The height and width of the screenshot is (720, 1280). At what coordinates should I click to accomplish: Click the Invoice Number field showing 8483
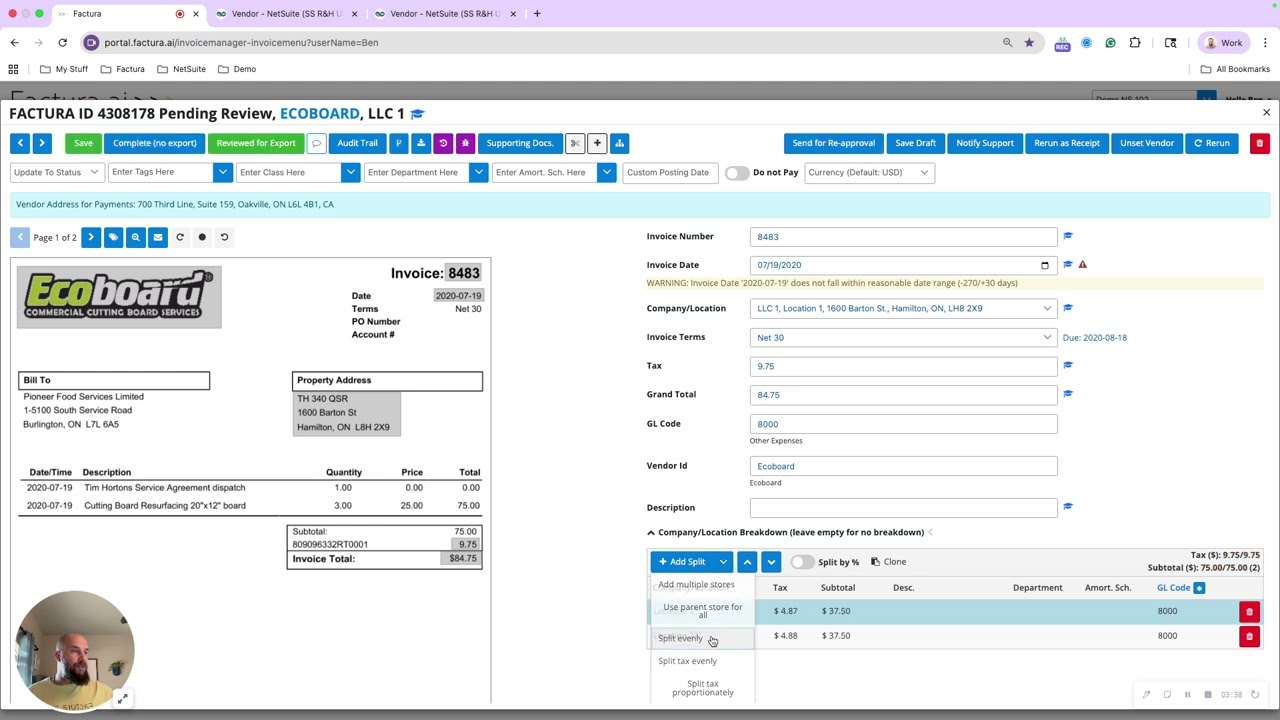(x=903, y=237)
